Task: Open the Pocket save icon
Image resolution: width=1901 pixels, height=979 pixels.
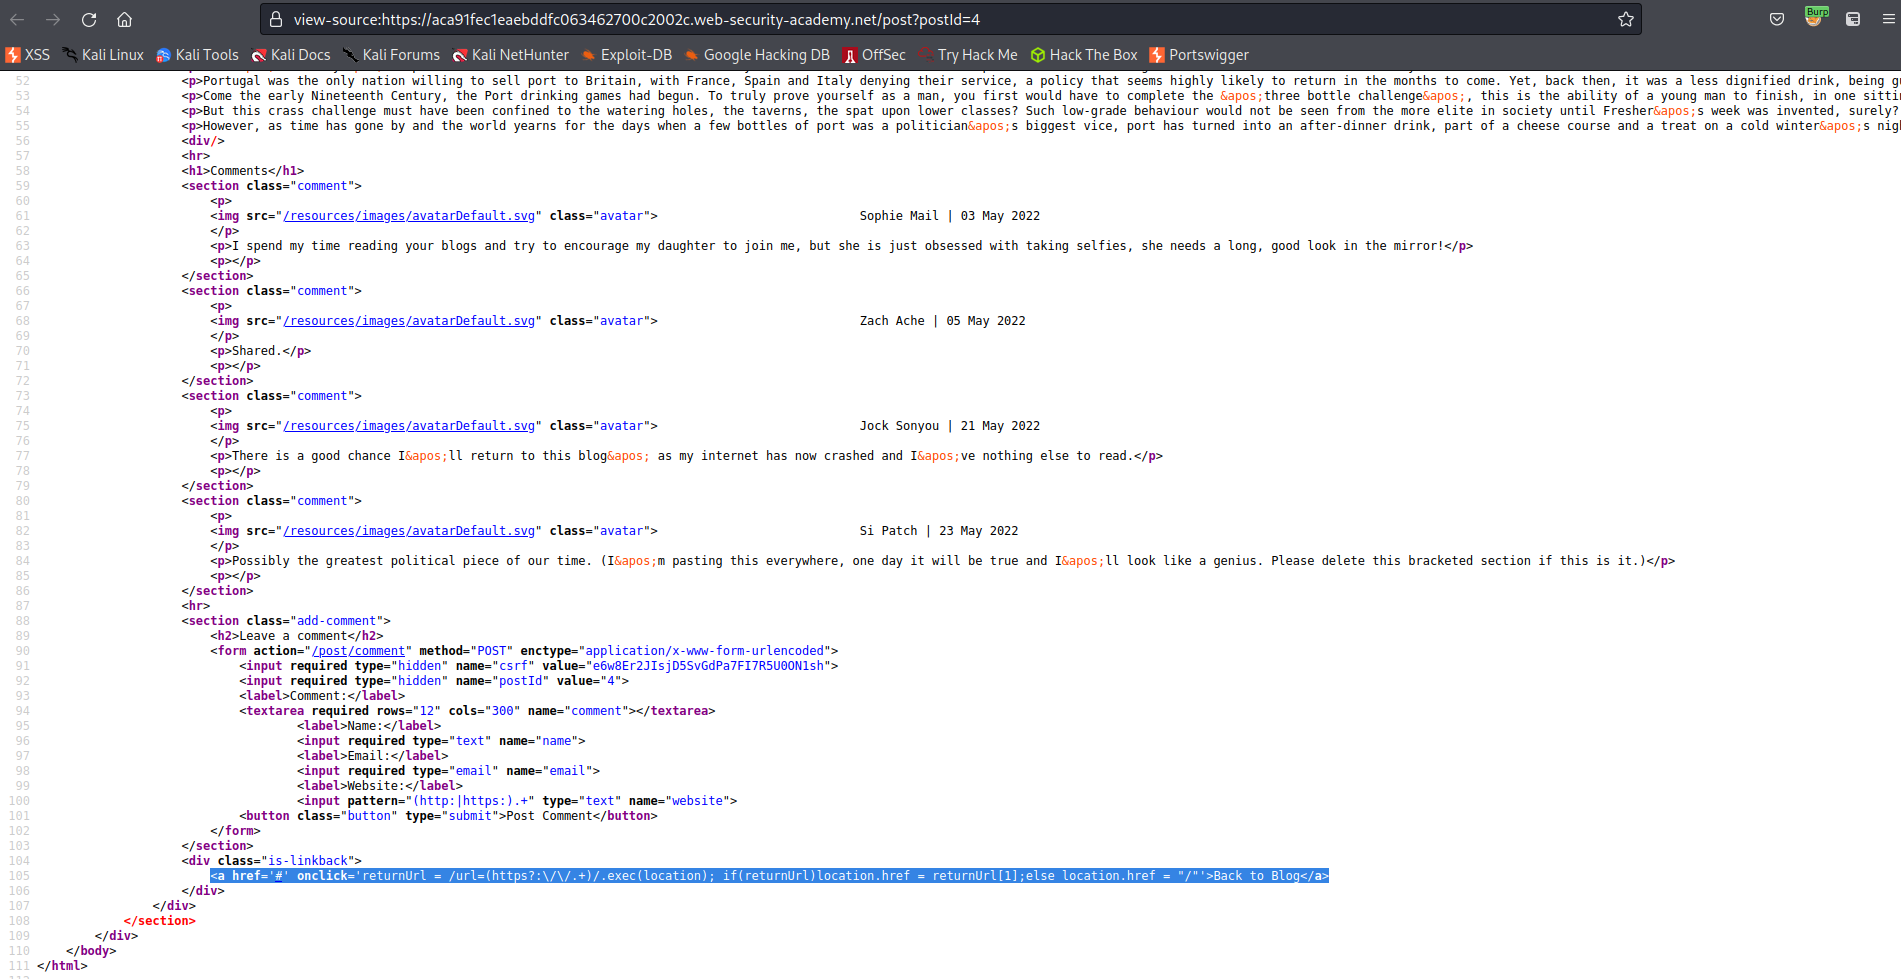Action: tap(1777, 19)
